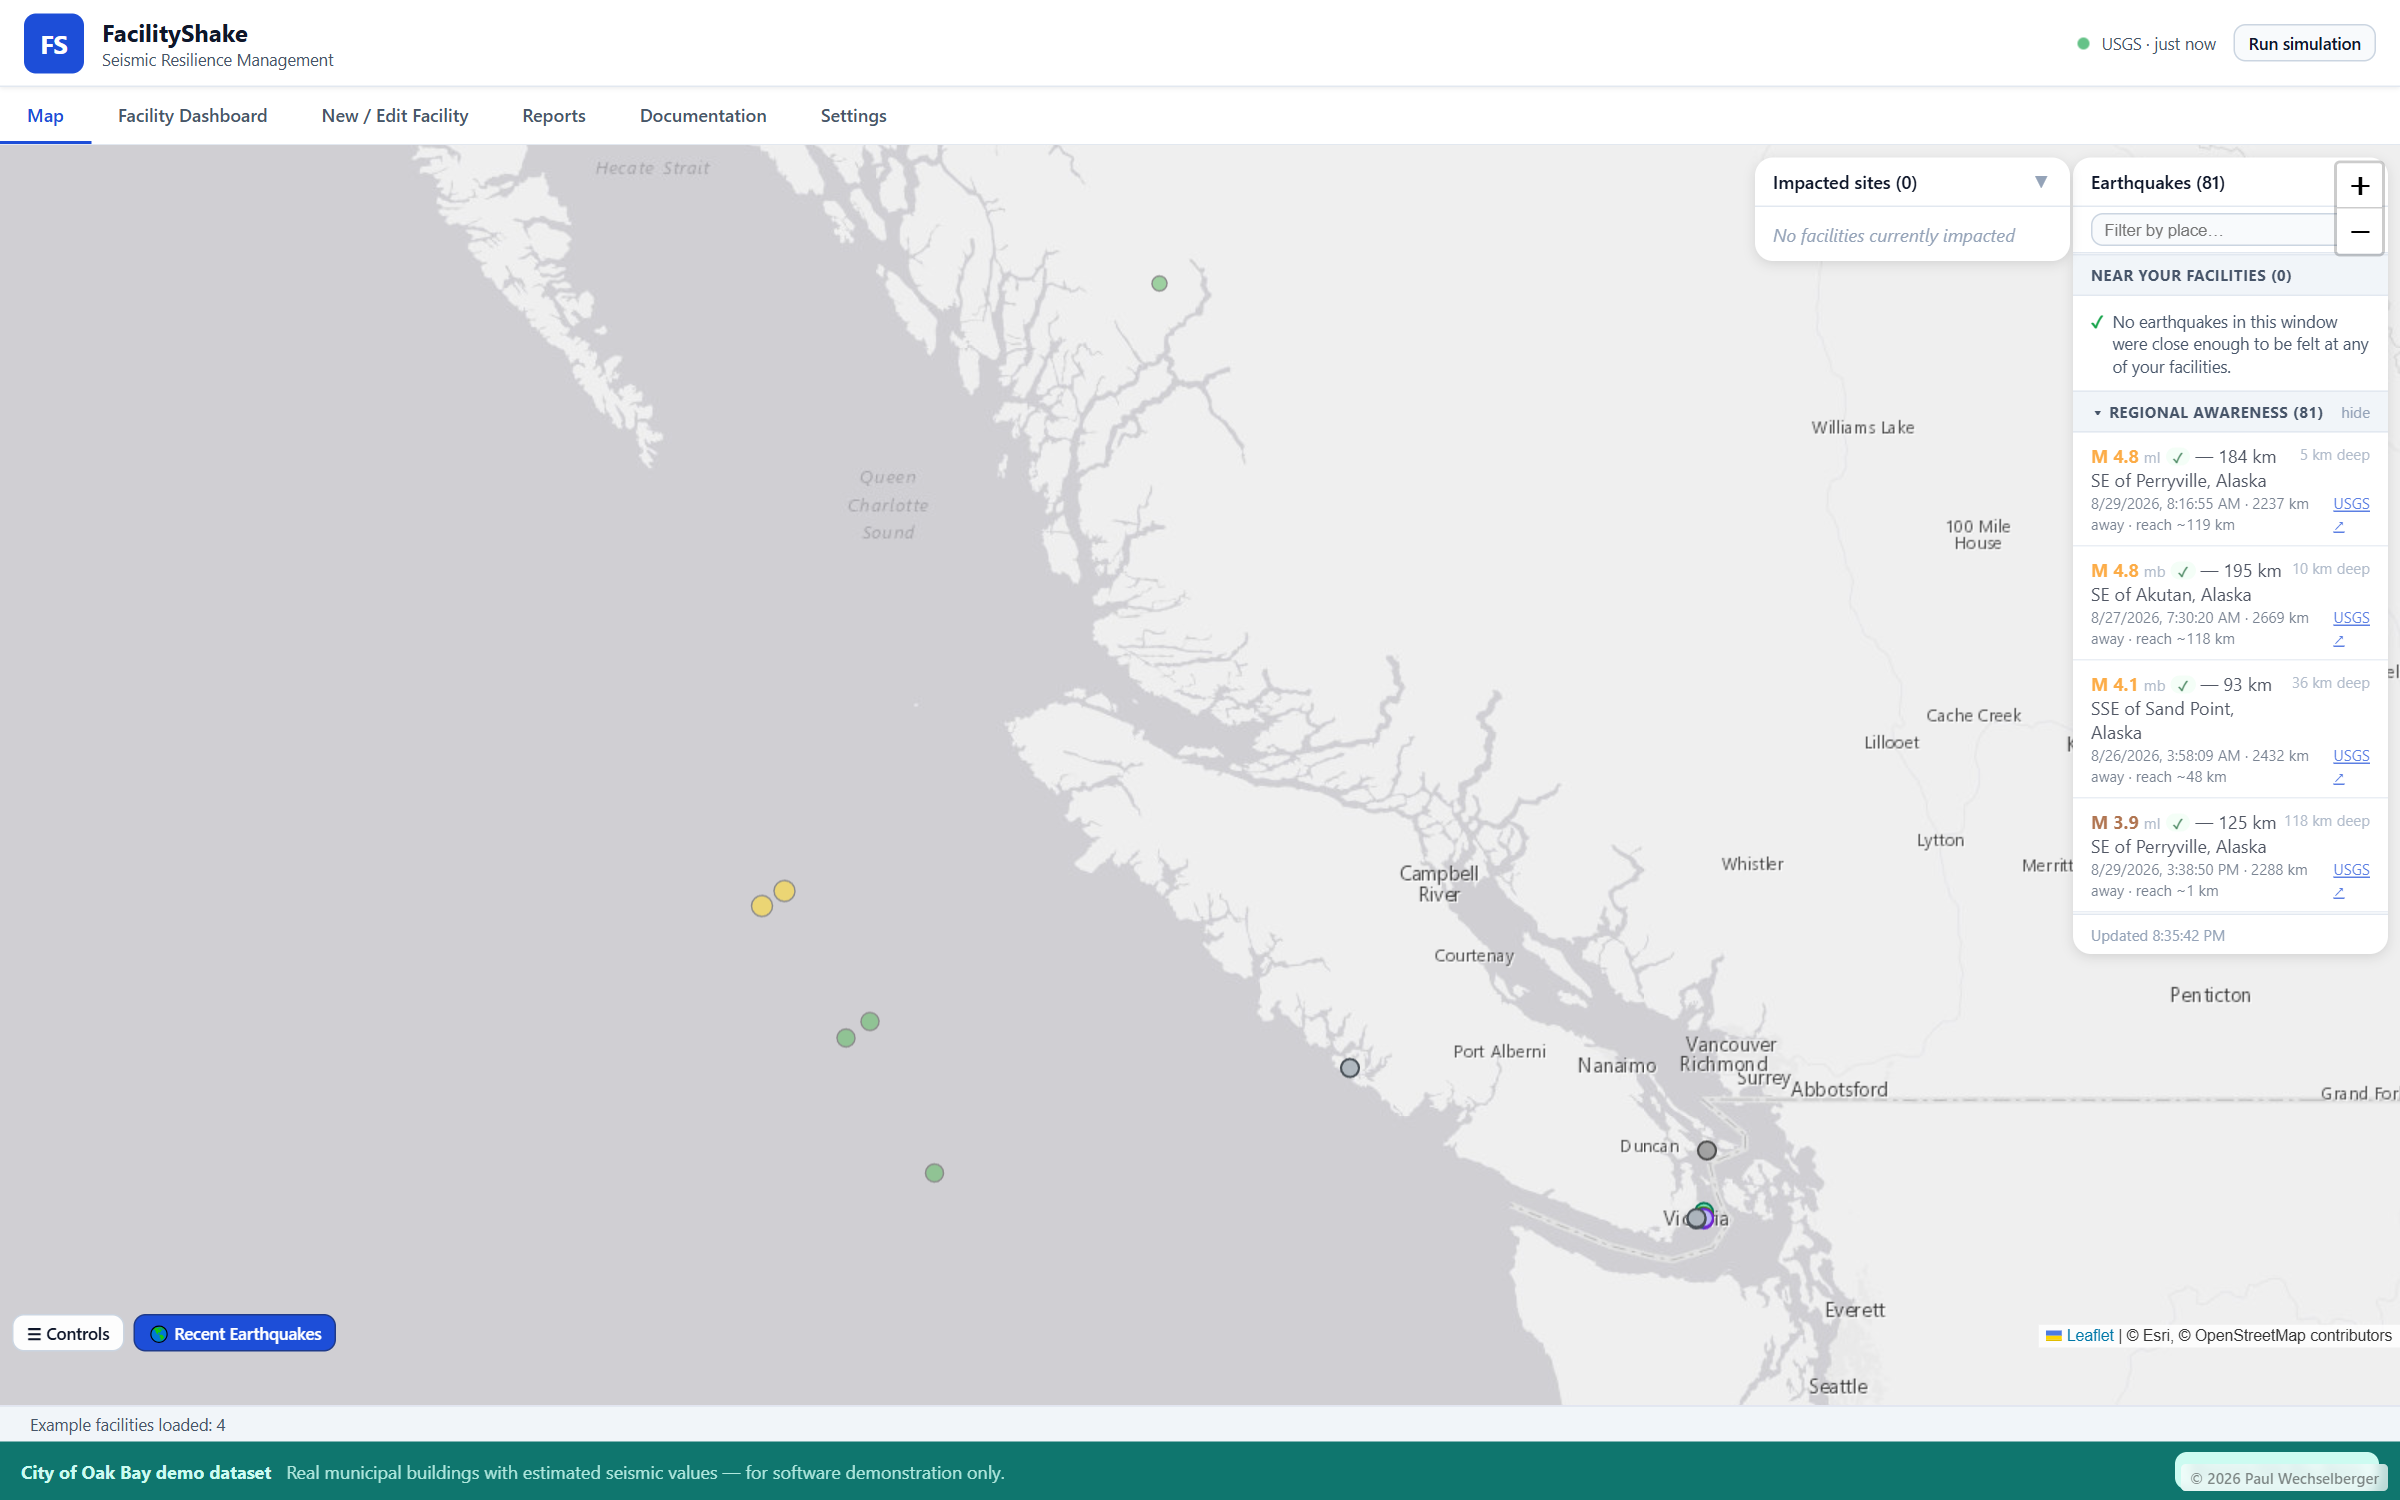Open the Leaflet attribution link
Viewport: 2400px width, 1500px height.
tap(2090, 1336)
